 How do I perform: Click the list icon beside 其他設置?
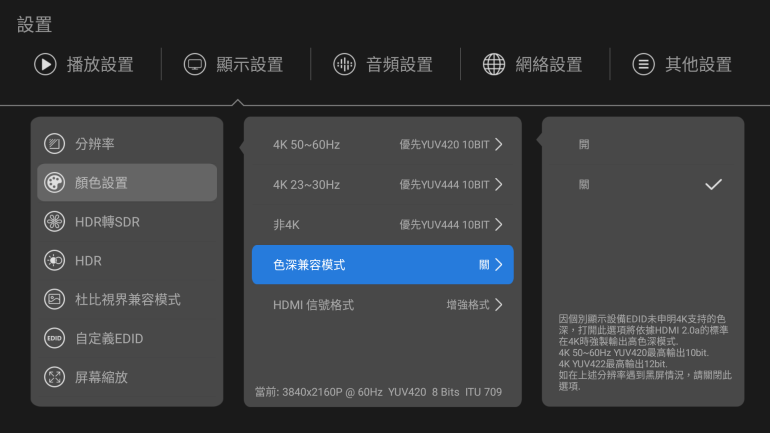point(643,64)
